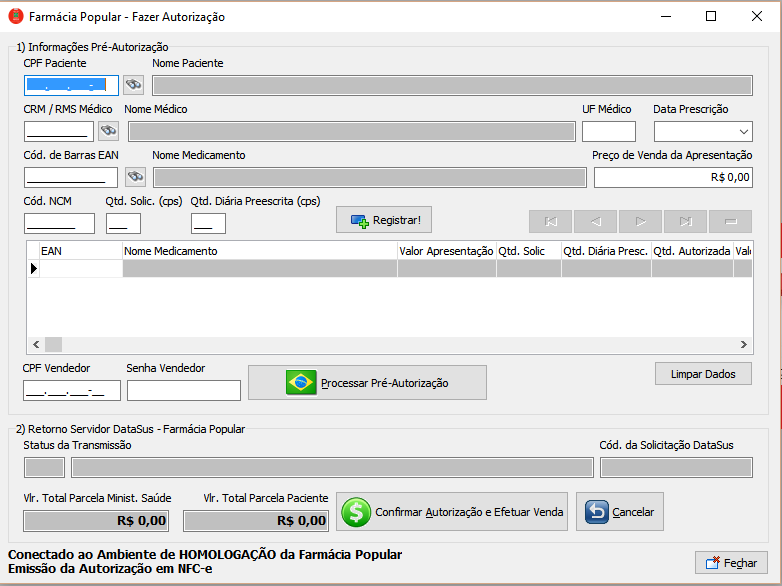782x586 pixels.
Task: Click Confirmar Autorização e Efetuar Venda button
Action: [x=452, y=512]
